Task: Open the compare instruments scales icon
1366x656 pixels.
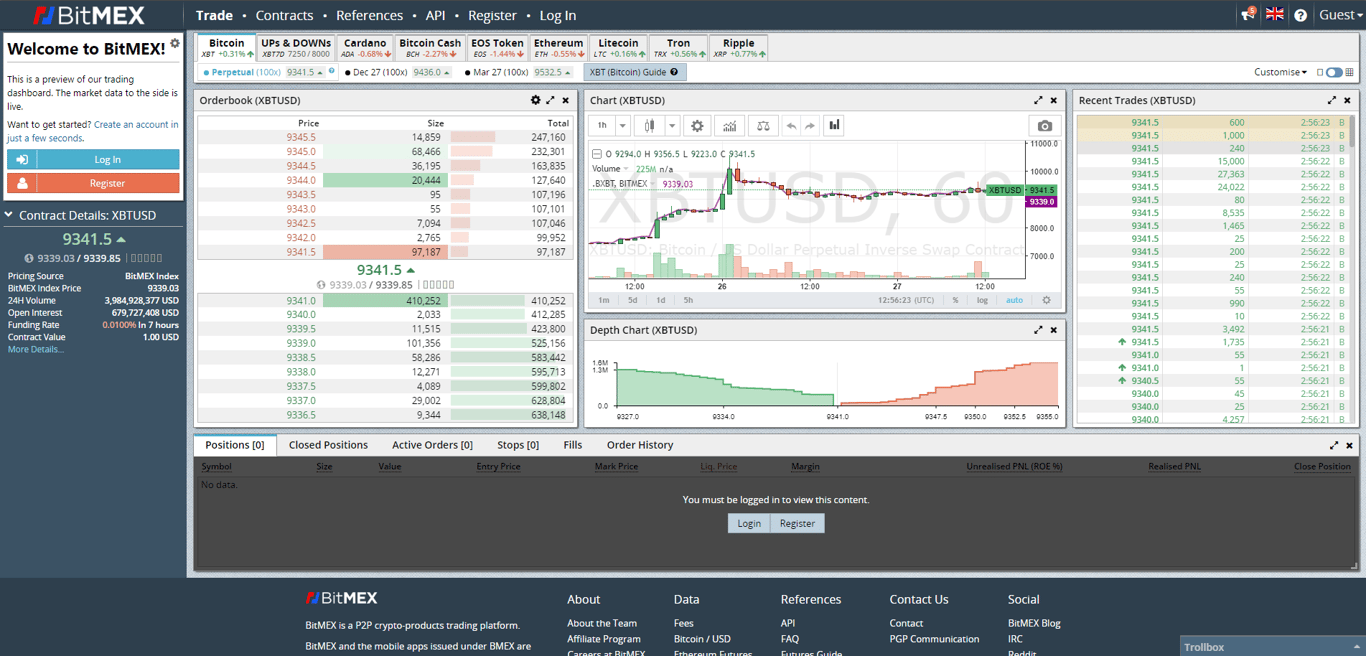Action: 763,125
